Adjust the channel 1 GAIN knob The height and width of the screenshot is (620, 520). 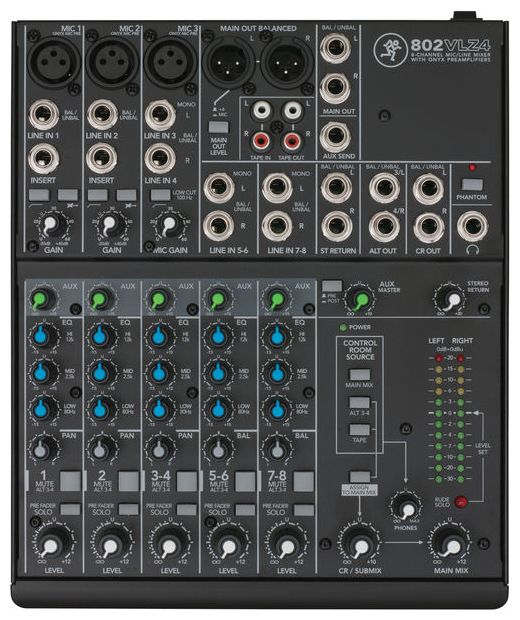52,226
